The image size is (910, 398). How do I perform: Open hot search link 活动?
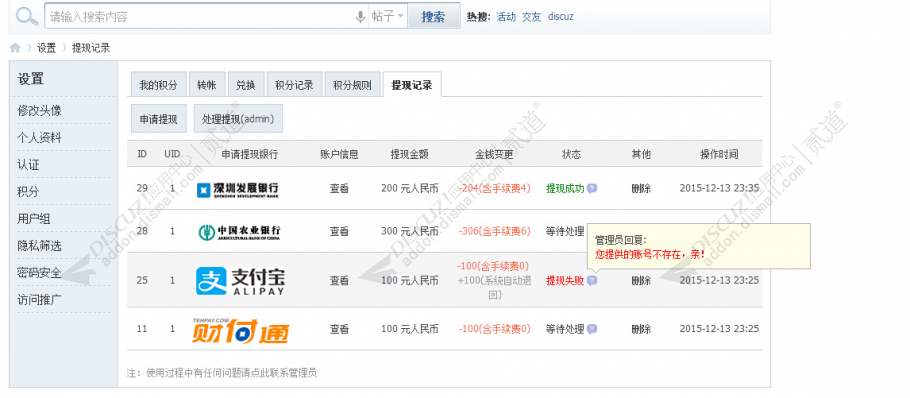[x=506, y=17]
